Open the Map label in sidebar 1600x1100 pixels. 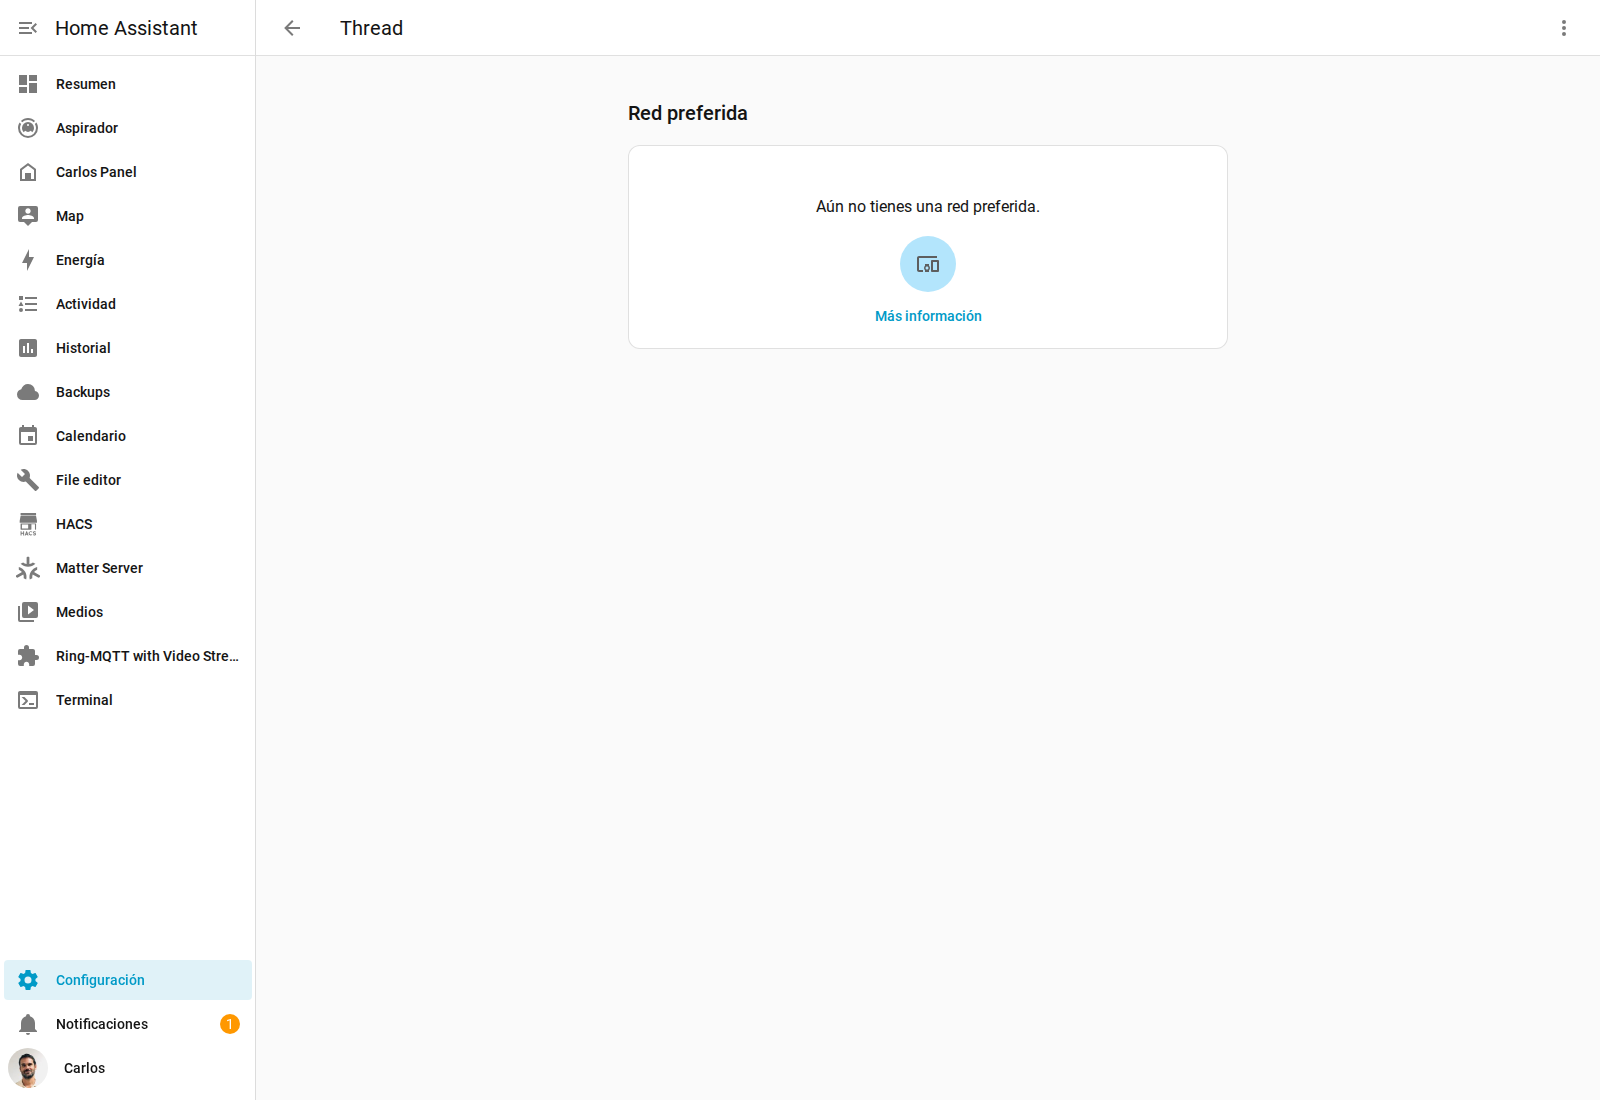point(70,216)
